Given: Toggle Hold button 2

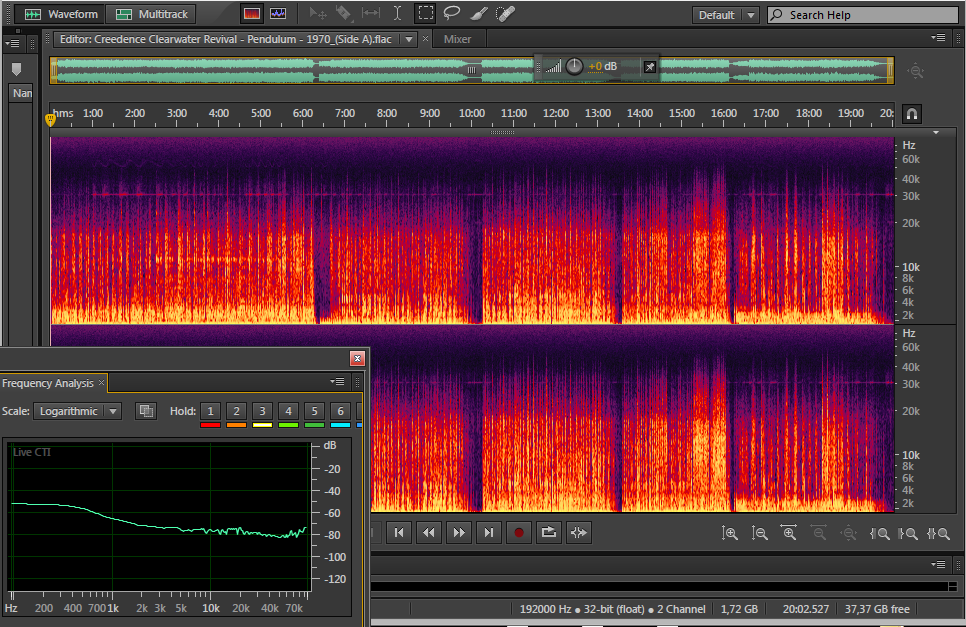Looking at the screenshot, I should tap(236, 411).
